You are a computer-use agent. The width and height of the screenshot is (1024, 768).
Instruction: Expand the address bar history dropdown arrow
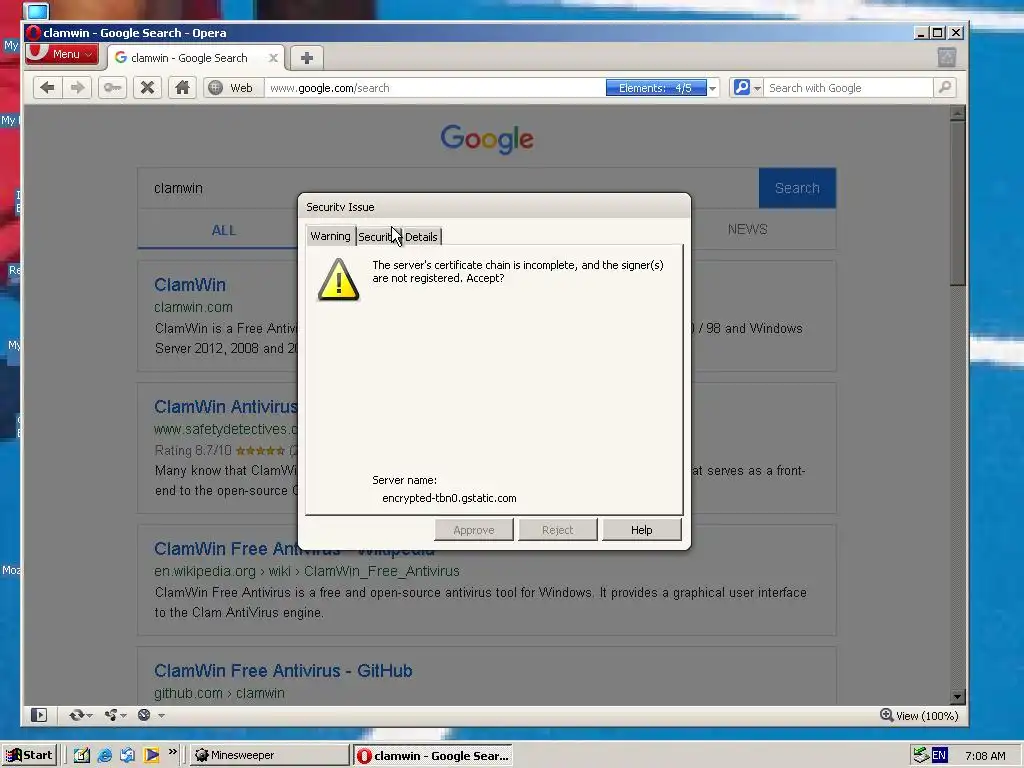(712, 88)
